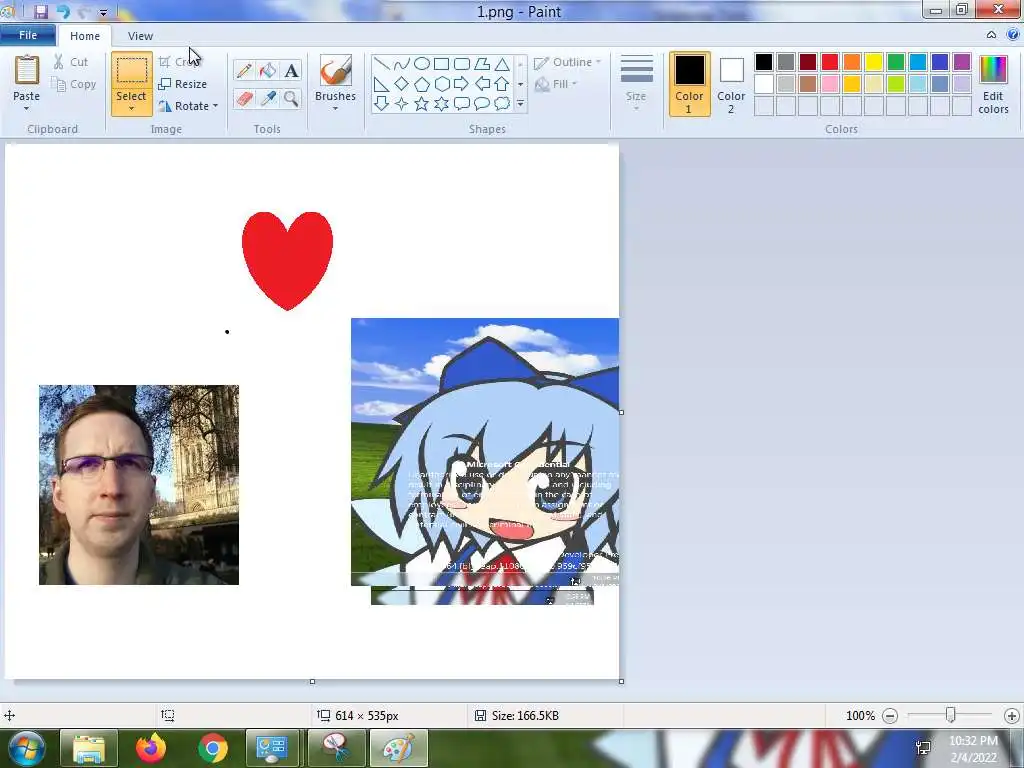
Task: Choose the Line shape
Action: (x=382, y=64)
